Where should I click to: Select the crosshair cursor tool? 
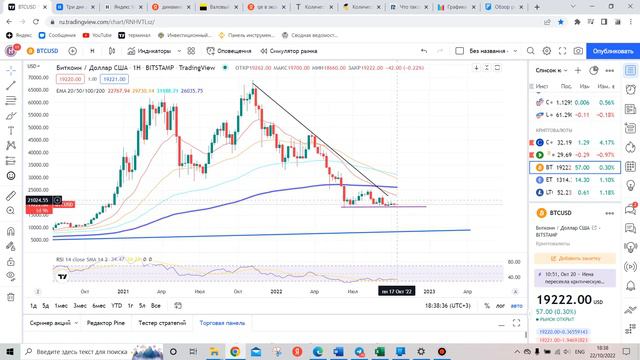coord(11,71)
